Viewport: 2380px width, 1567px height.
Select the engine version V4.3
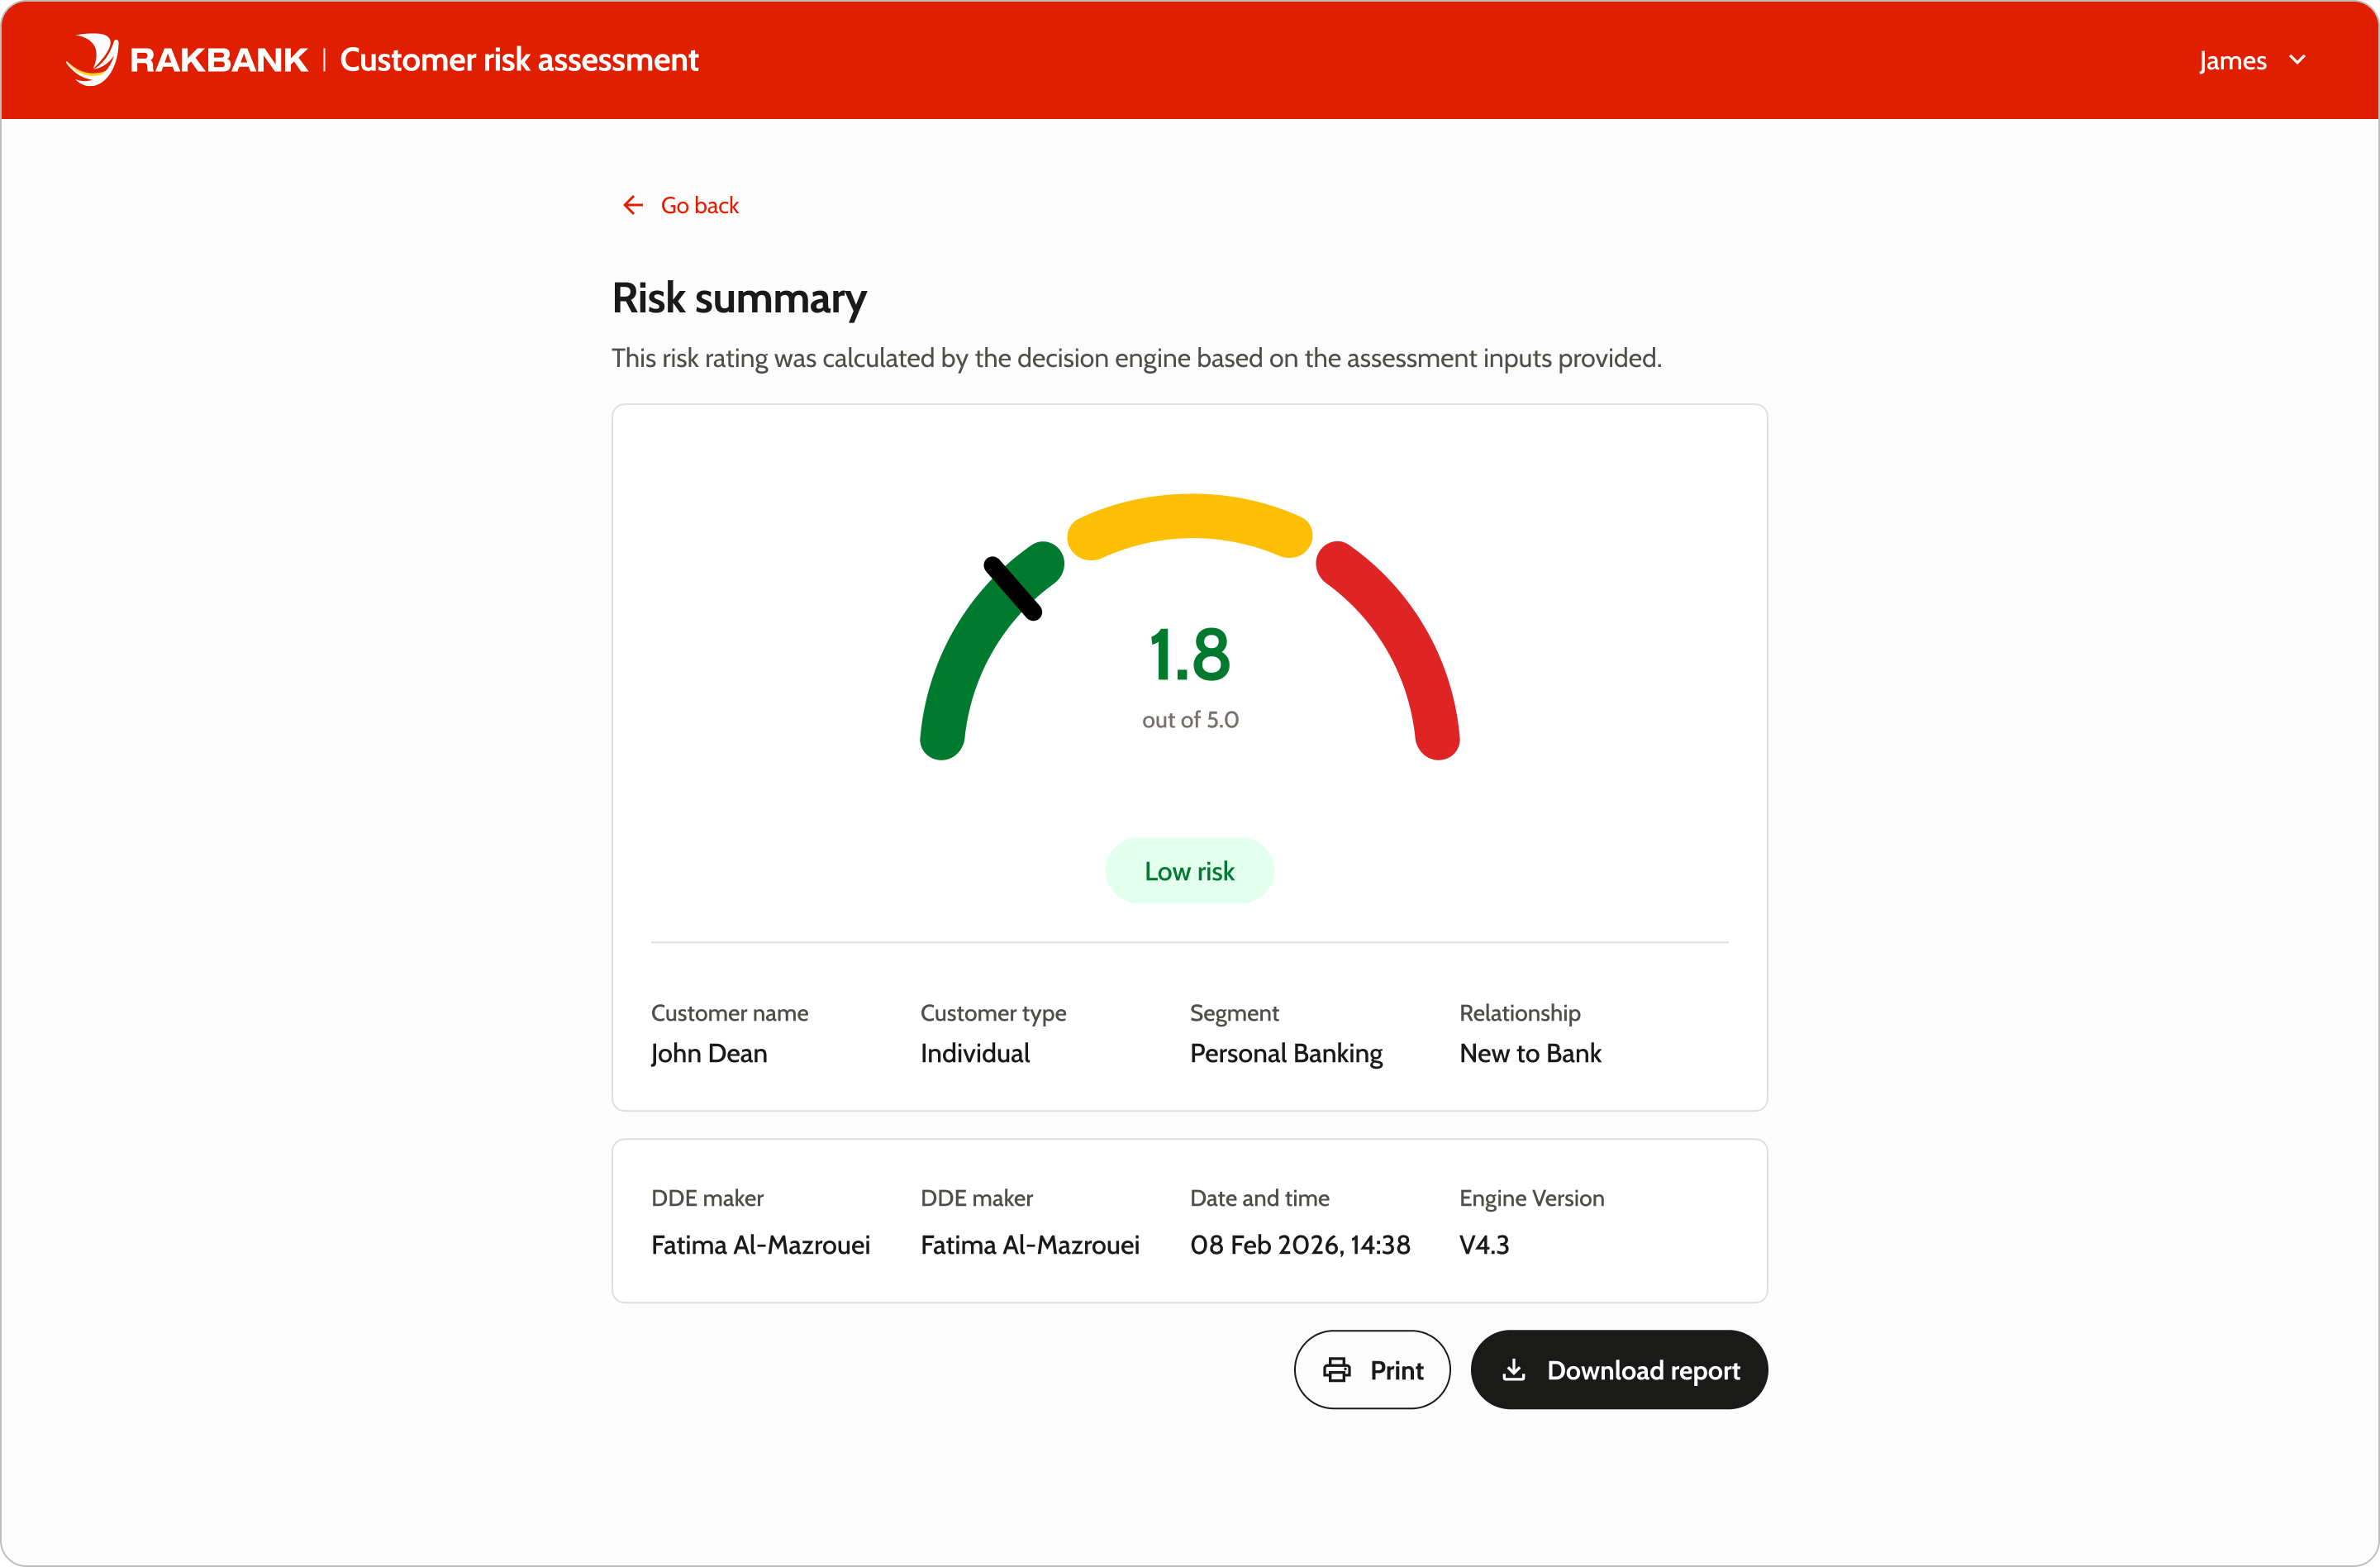click(x=1484, y=1246)
